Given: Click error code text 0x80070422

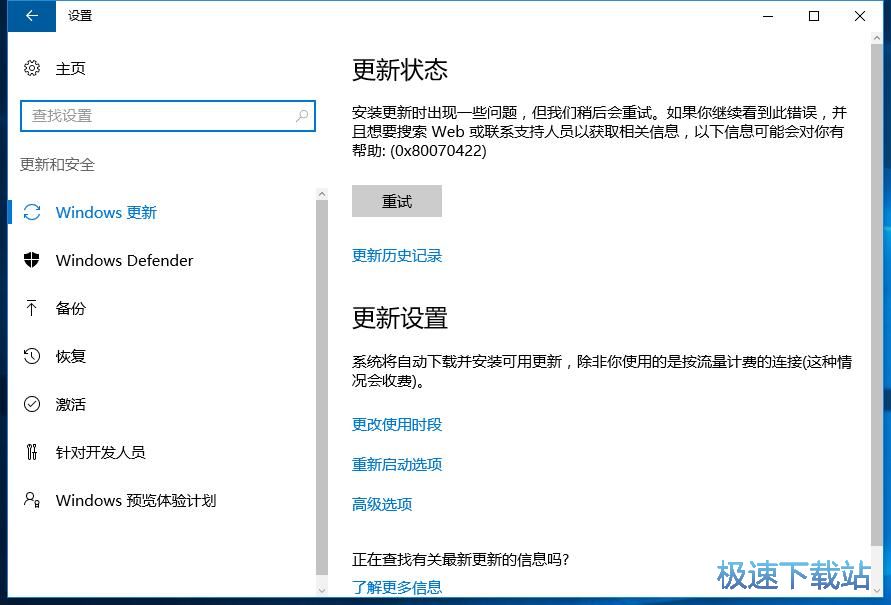Looking at the screenshot, I should coord(438,151).
